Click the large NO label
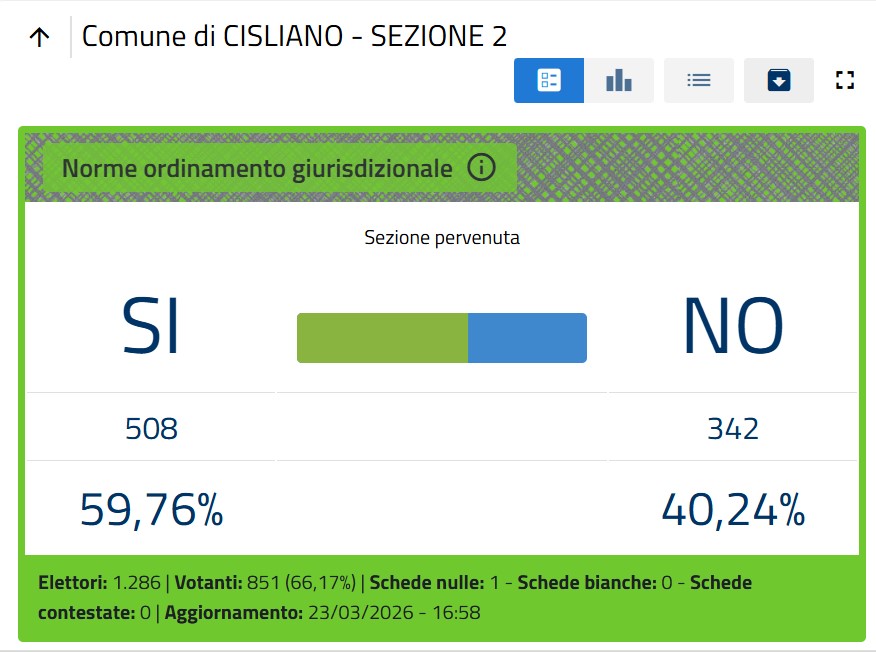 tap(732, 327)
